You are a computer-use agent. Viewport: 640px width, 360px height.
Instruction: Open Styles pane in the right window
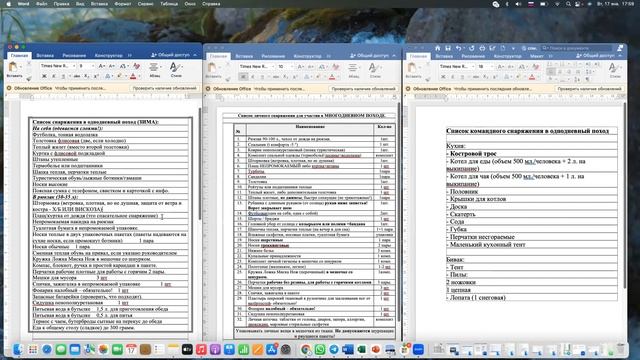[615, 69]
